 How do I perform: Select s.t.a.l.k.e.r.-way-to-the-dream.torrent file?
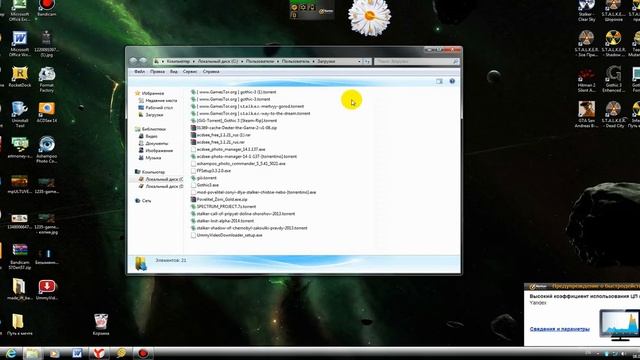click(251, 113)
